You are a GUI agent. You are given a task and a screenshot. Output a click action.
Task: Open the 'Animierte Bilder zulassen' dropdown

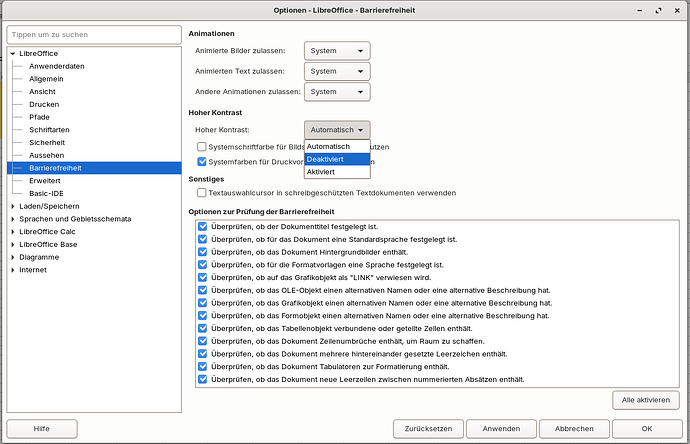(337, 51)
